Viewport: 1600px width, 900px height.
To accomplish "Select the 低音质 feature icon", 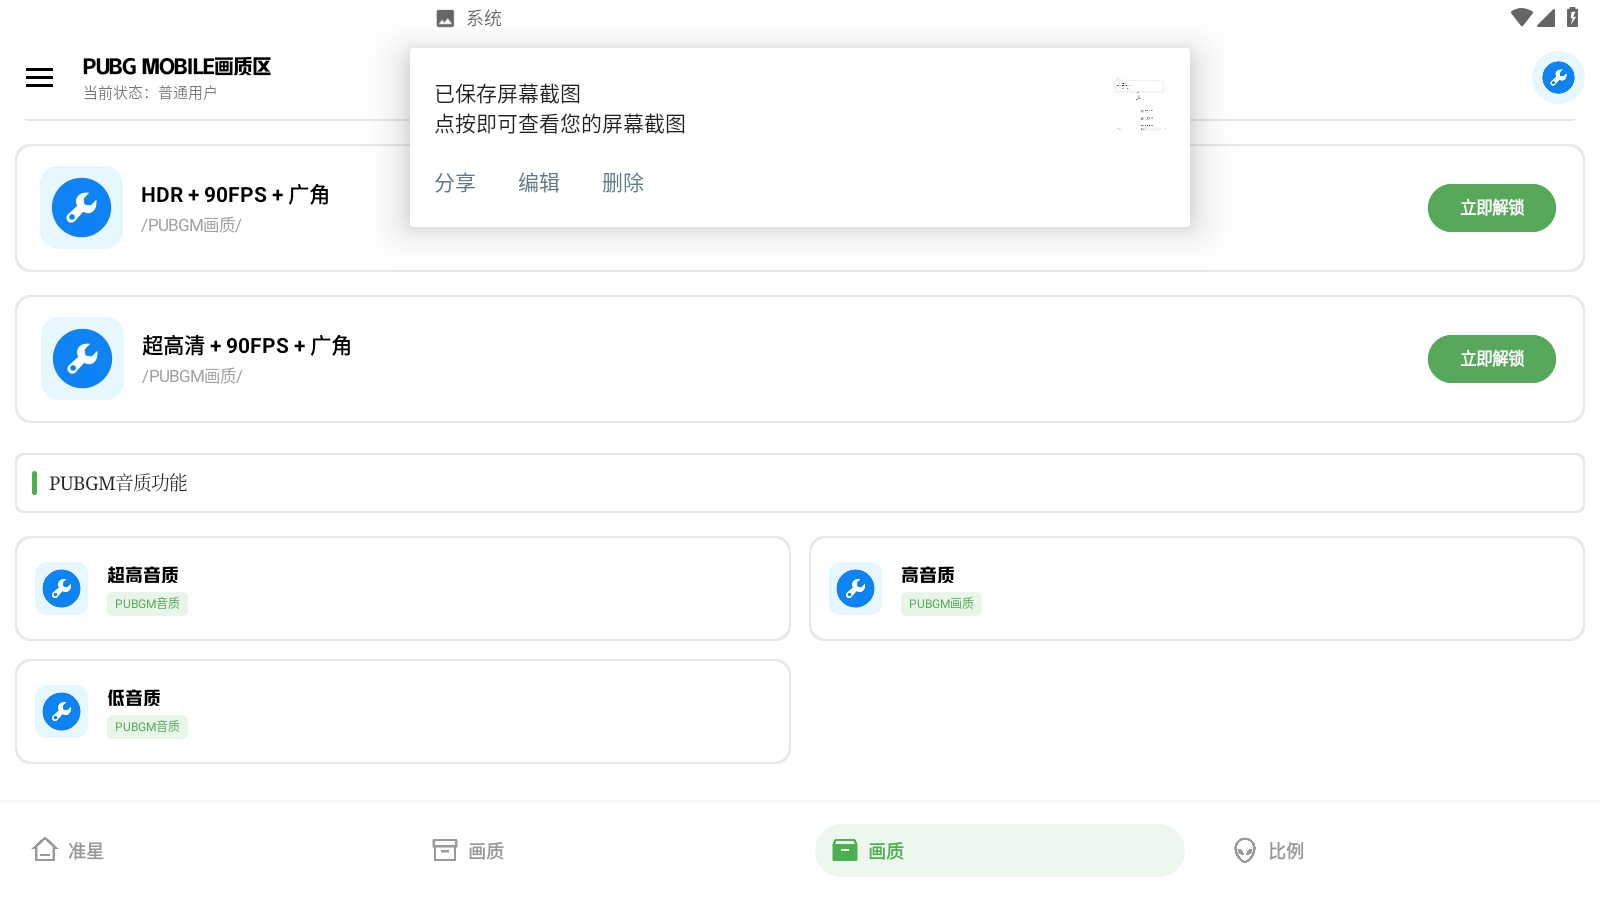I will pyautogui.click(x=61, y=711).
